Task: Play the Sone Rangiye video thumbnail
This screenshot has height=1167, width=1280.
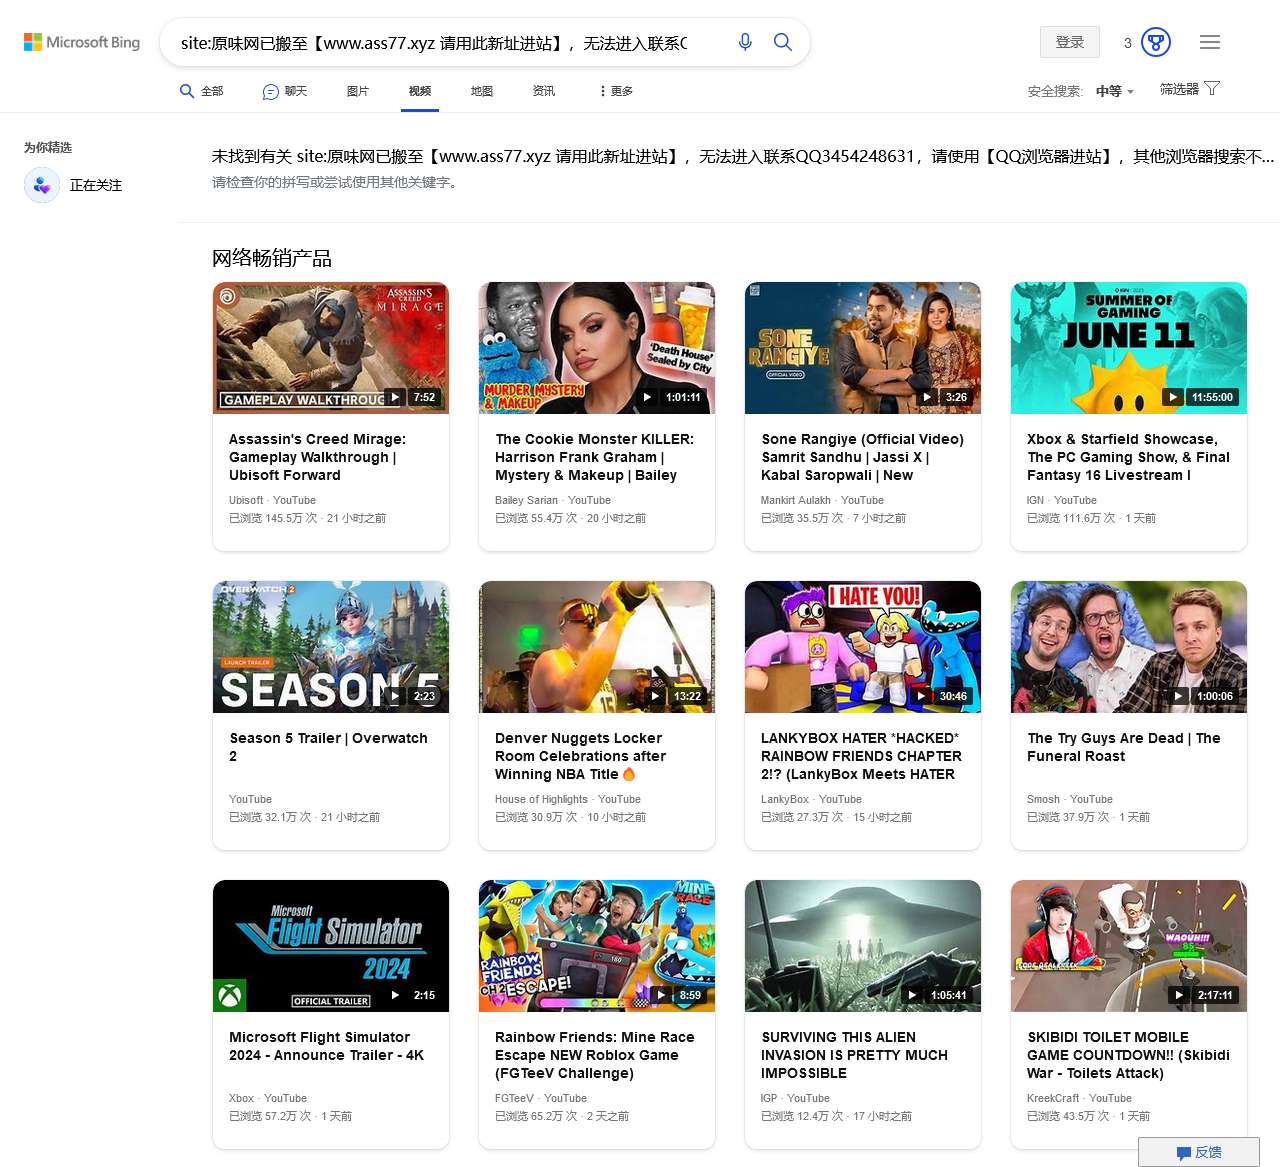Action: (x=863, y=348)
